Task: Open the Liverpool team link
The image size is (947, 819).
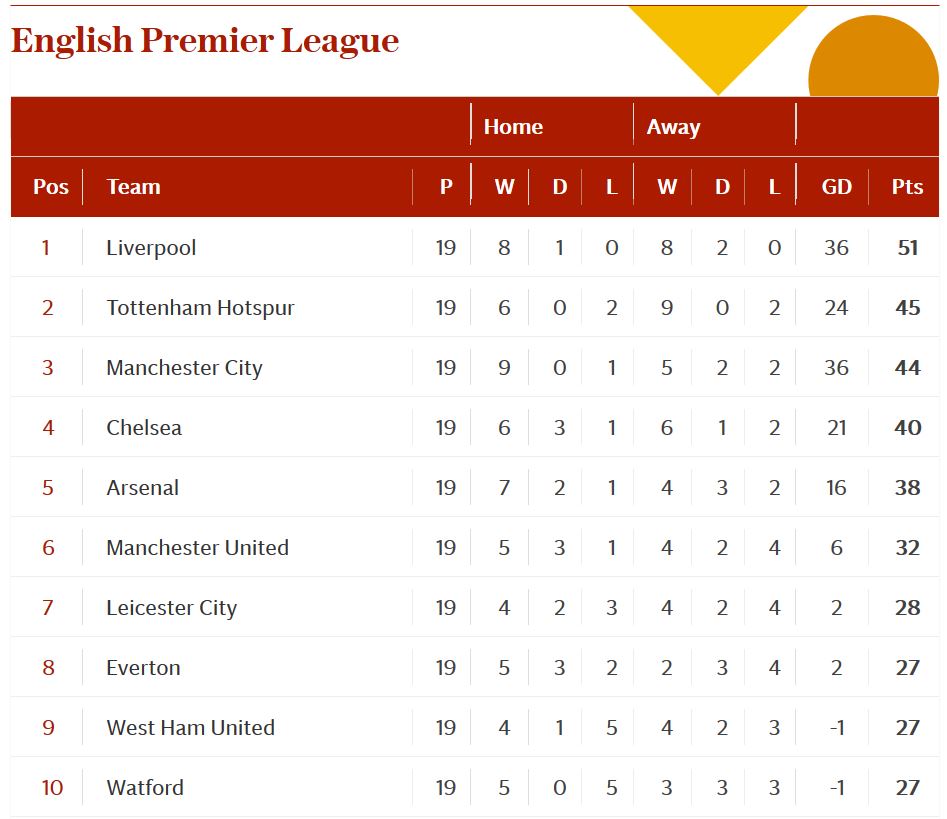Action: (x=151, y=248)
